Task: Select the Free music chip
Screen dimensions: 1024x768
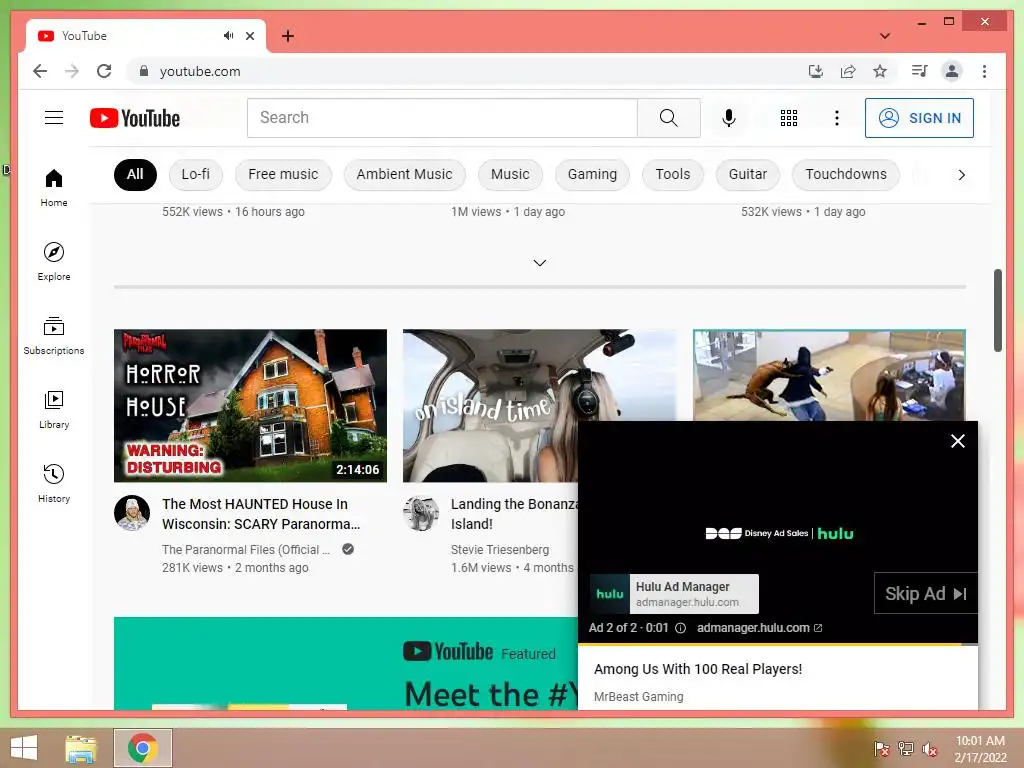Action: click(x=283, y=174)
